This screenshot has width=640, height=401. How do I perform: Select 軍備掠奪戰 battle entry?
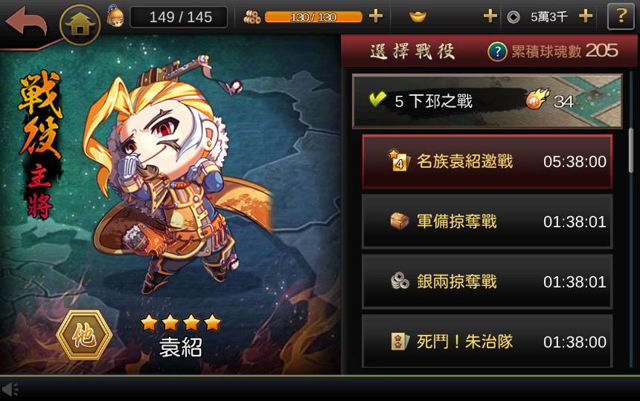pos(487,222)
